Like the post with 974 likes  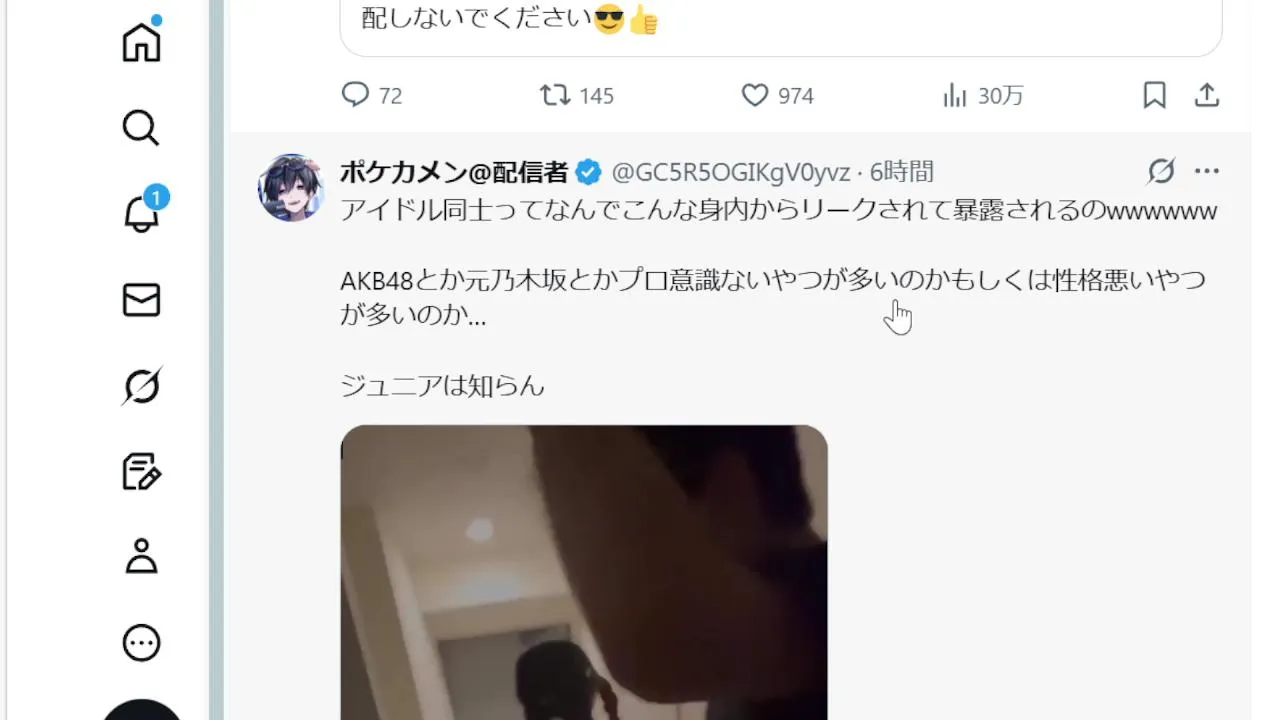click(x=777, y=95)
